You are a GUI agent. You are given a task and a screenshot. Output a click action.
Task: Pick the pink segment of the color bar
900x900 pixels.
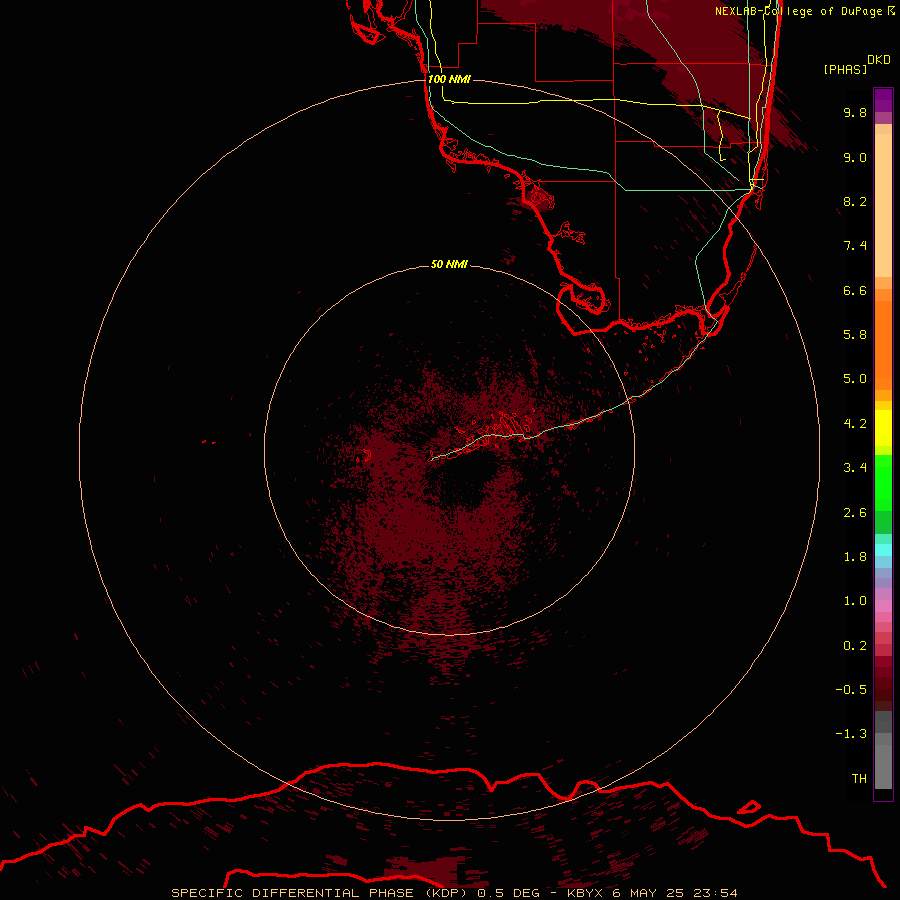(x=883, y=606)
